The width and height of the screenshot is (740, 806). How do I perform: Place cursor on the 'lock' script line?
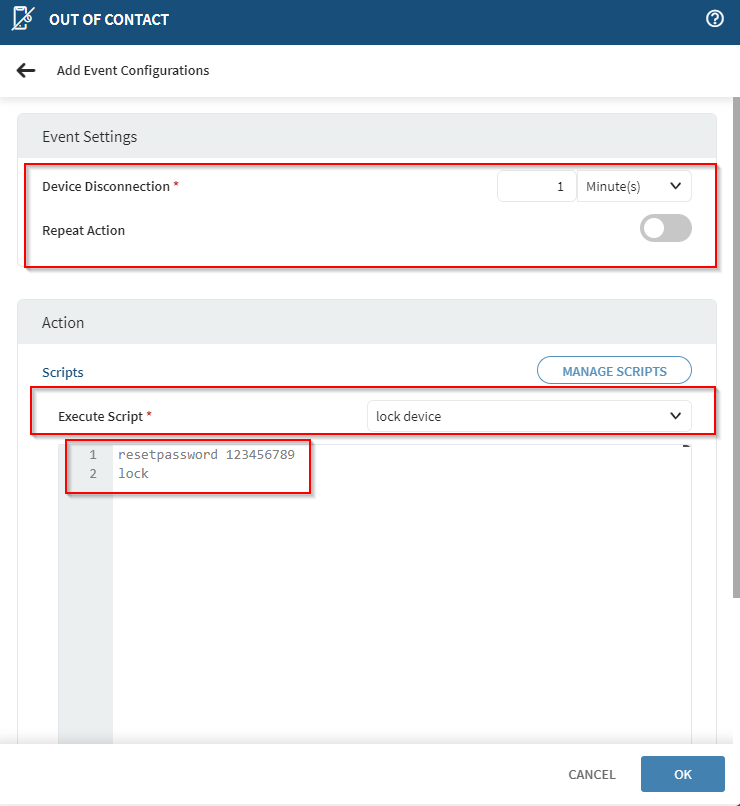point(133,473)
